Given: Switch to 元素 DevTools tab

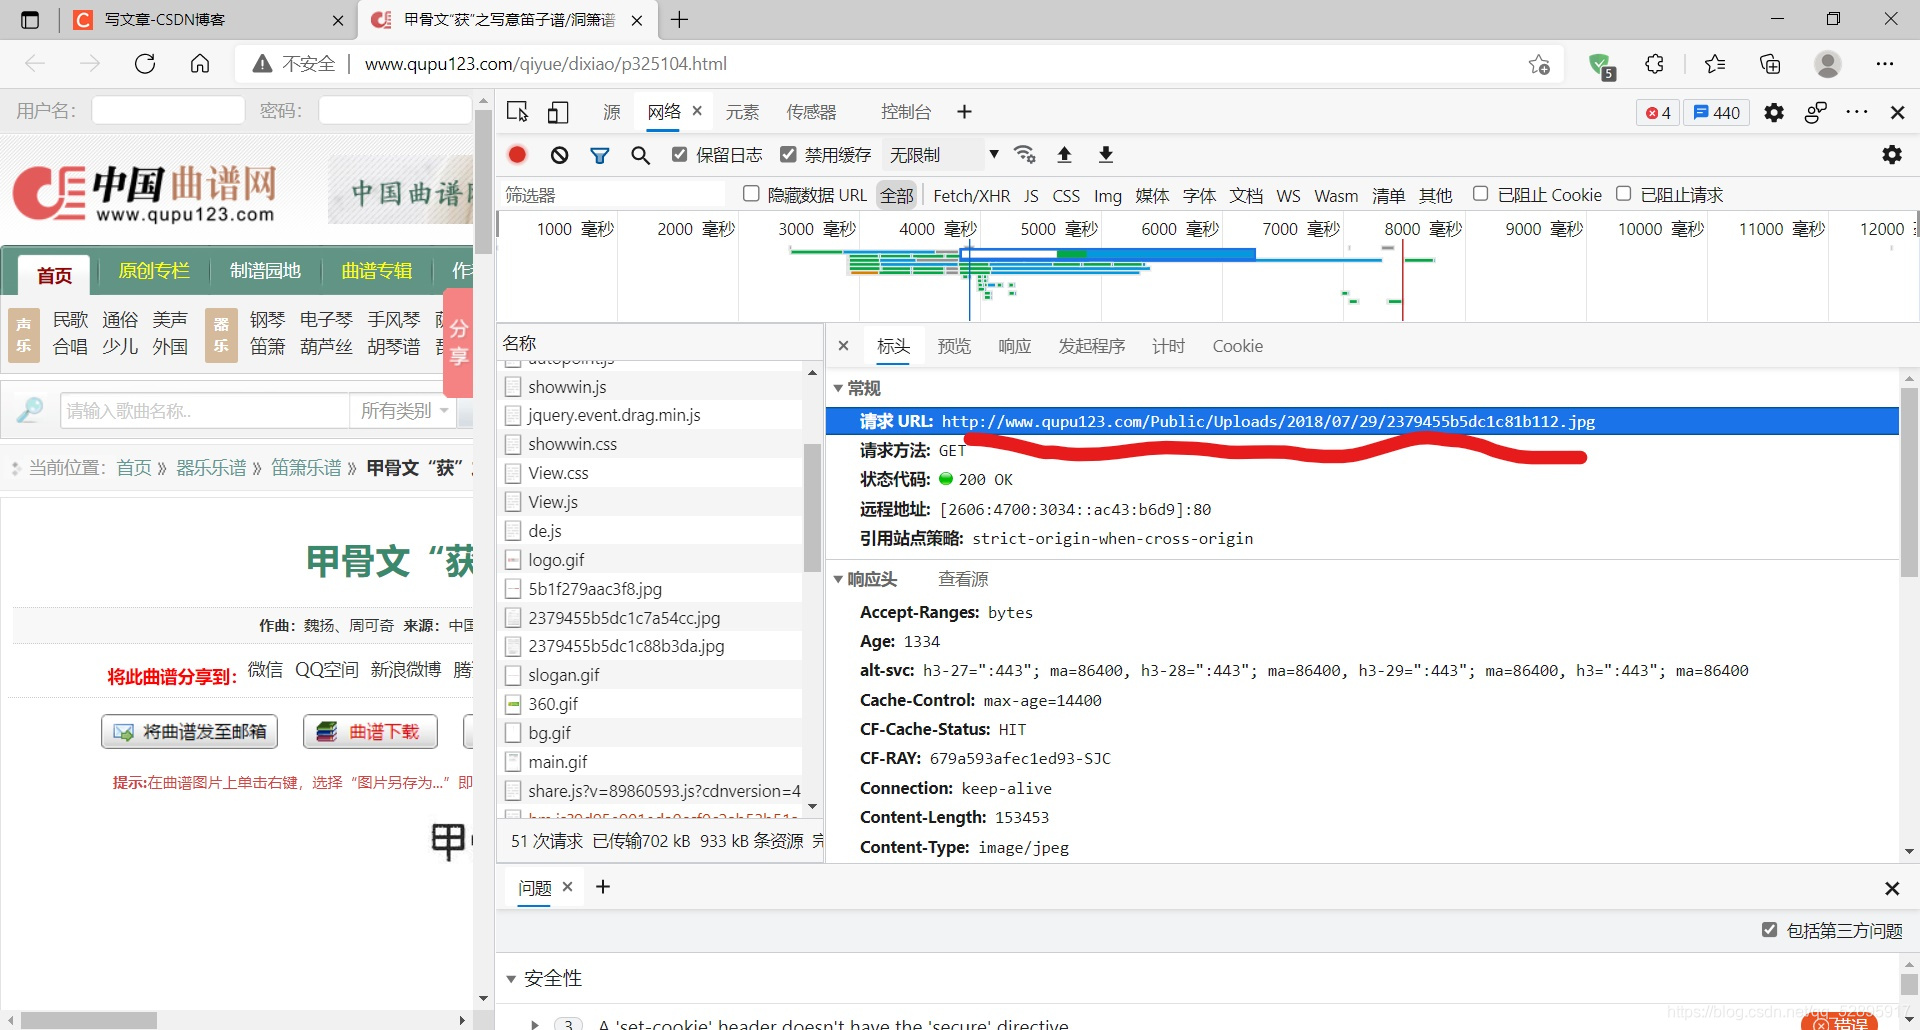Looking at the screenshot, I should [742, 112].
